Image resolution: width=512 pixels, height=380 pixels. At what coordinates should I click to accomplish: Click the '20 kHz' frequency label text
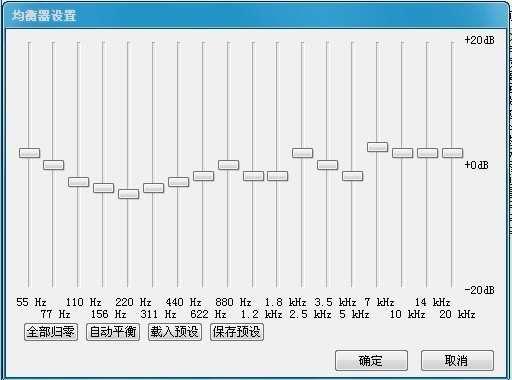pyautogui.click(x=457, y=314)
